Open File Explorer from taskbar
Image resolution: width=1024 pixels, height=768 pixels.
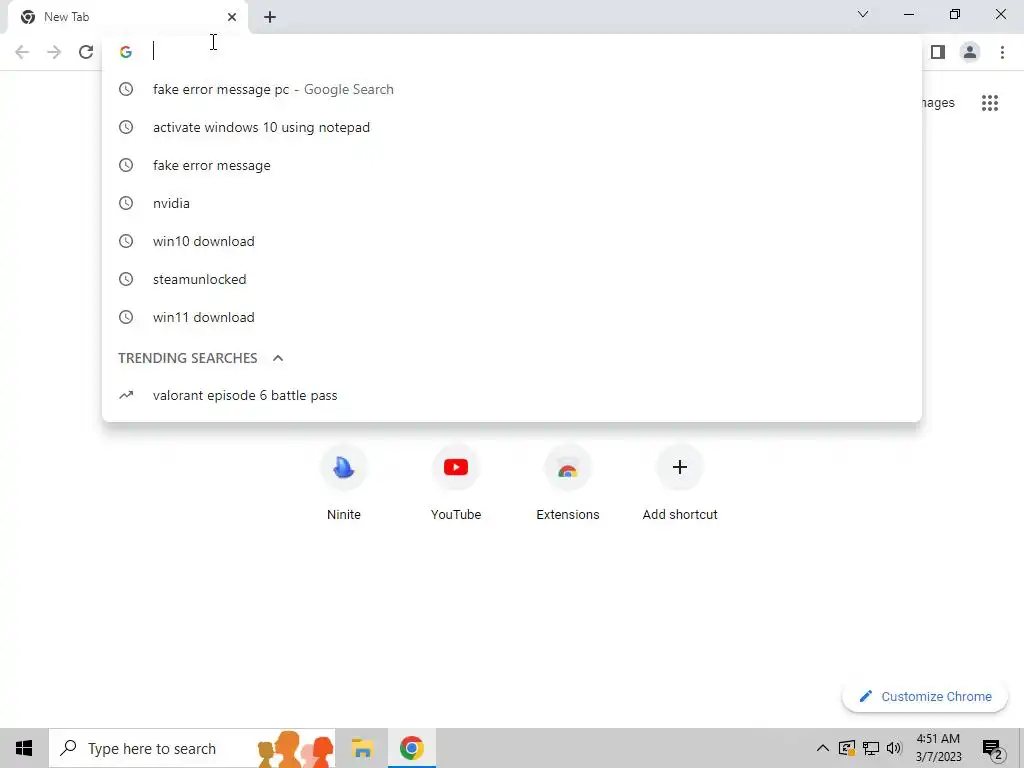(362, 748)
